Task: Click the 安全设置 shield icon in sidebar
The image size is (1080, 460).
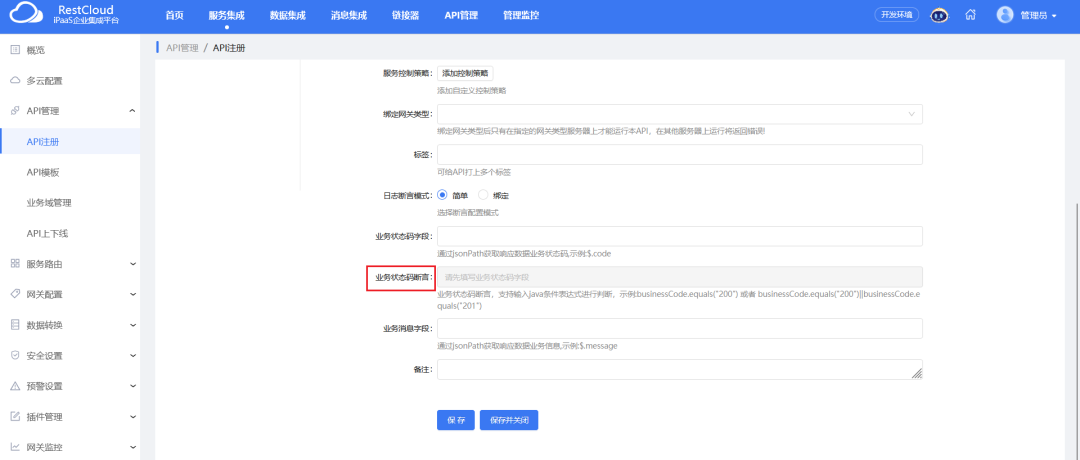Action: click(x=15, y=355)
